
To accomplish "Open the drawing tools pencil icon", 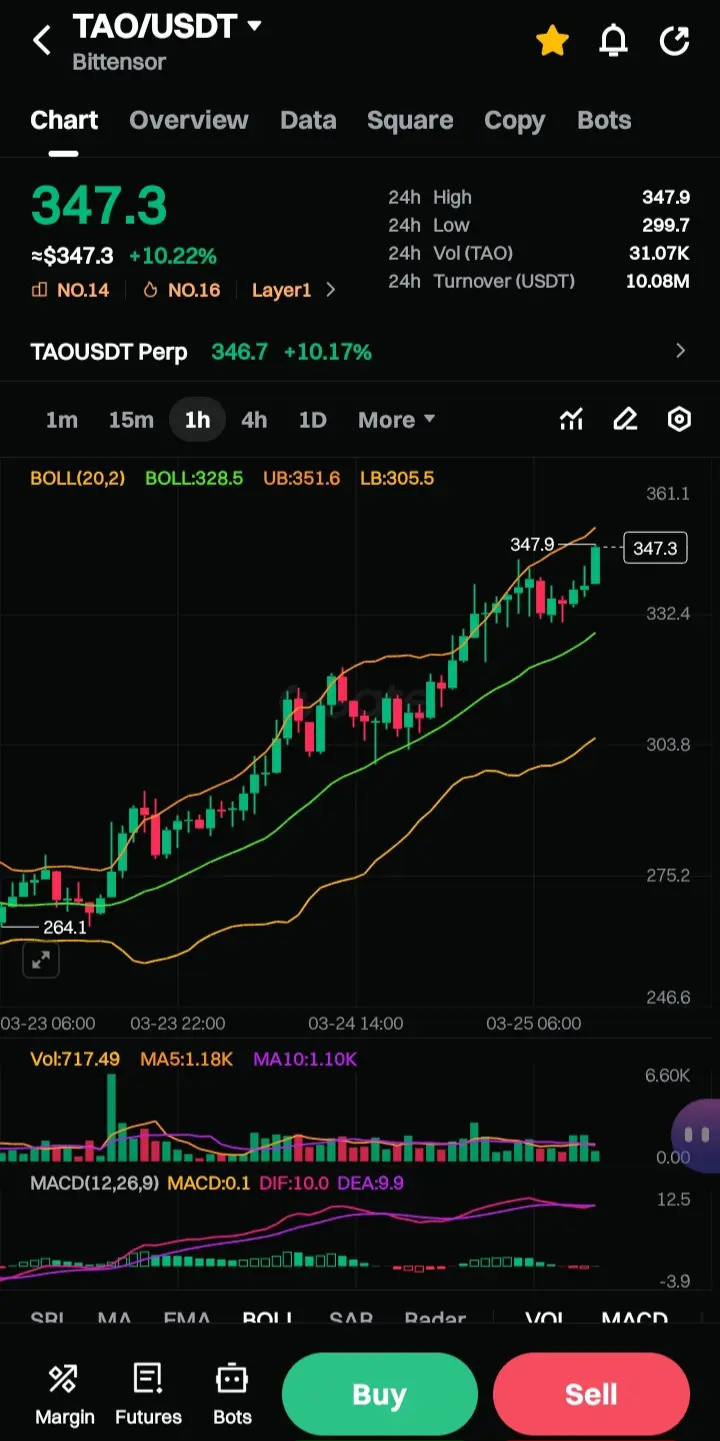I will 625,420.
